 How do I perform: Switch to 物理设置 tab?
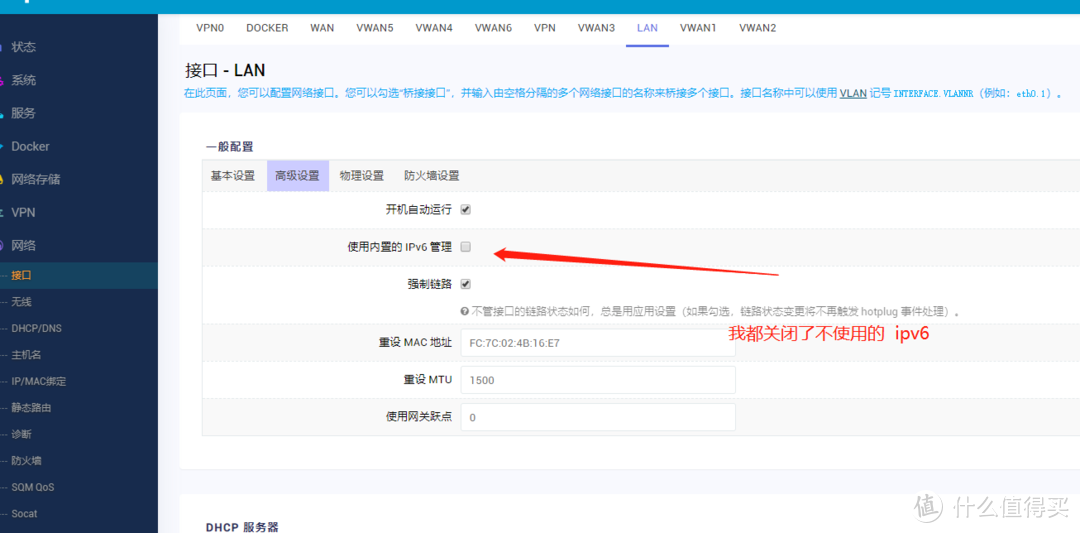pyautogui.click(x=362, y=176)
